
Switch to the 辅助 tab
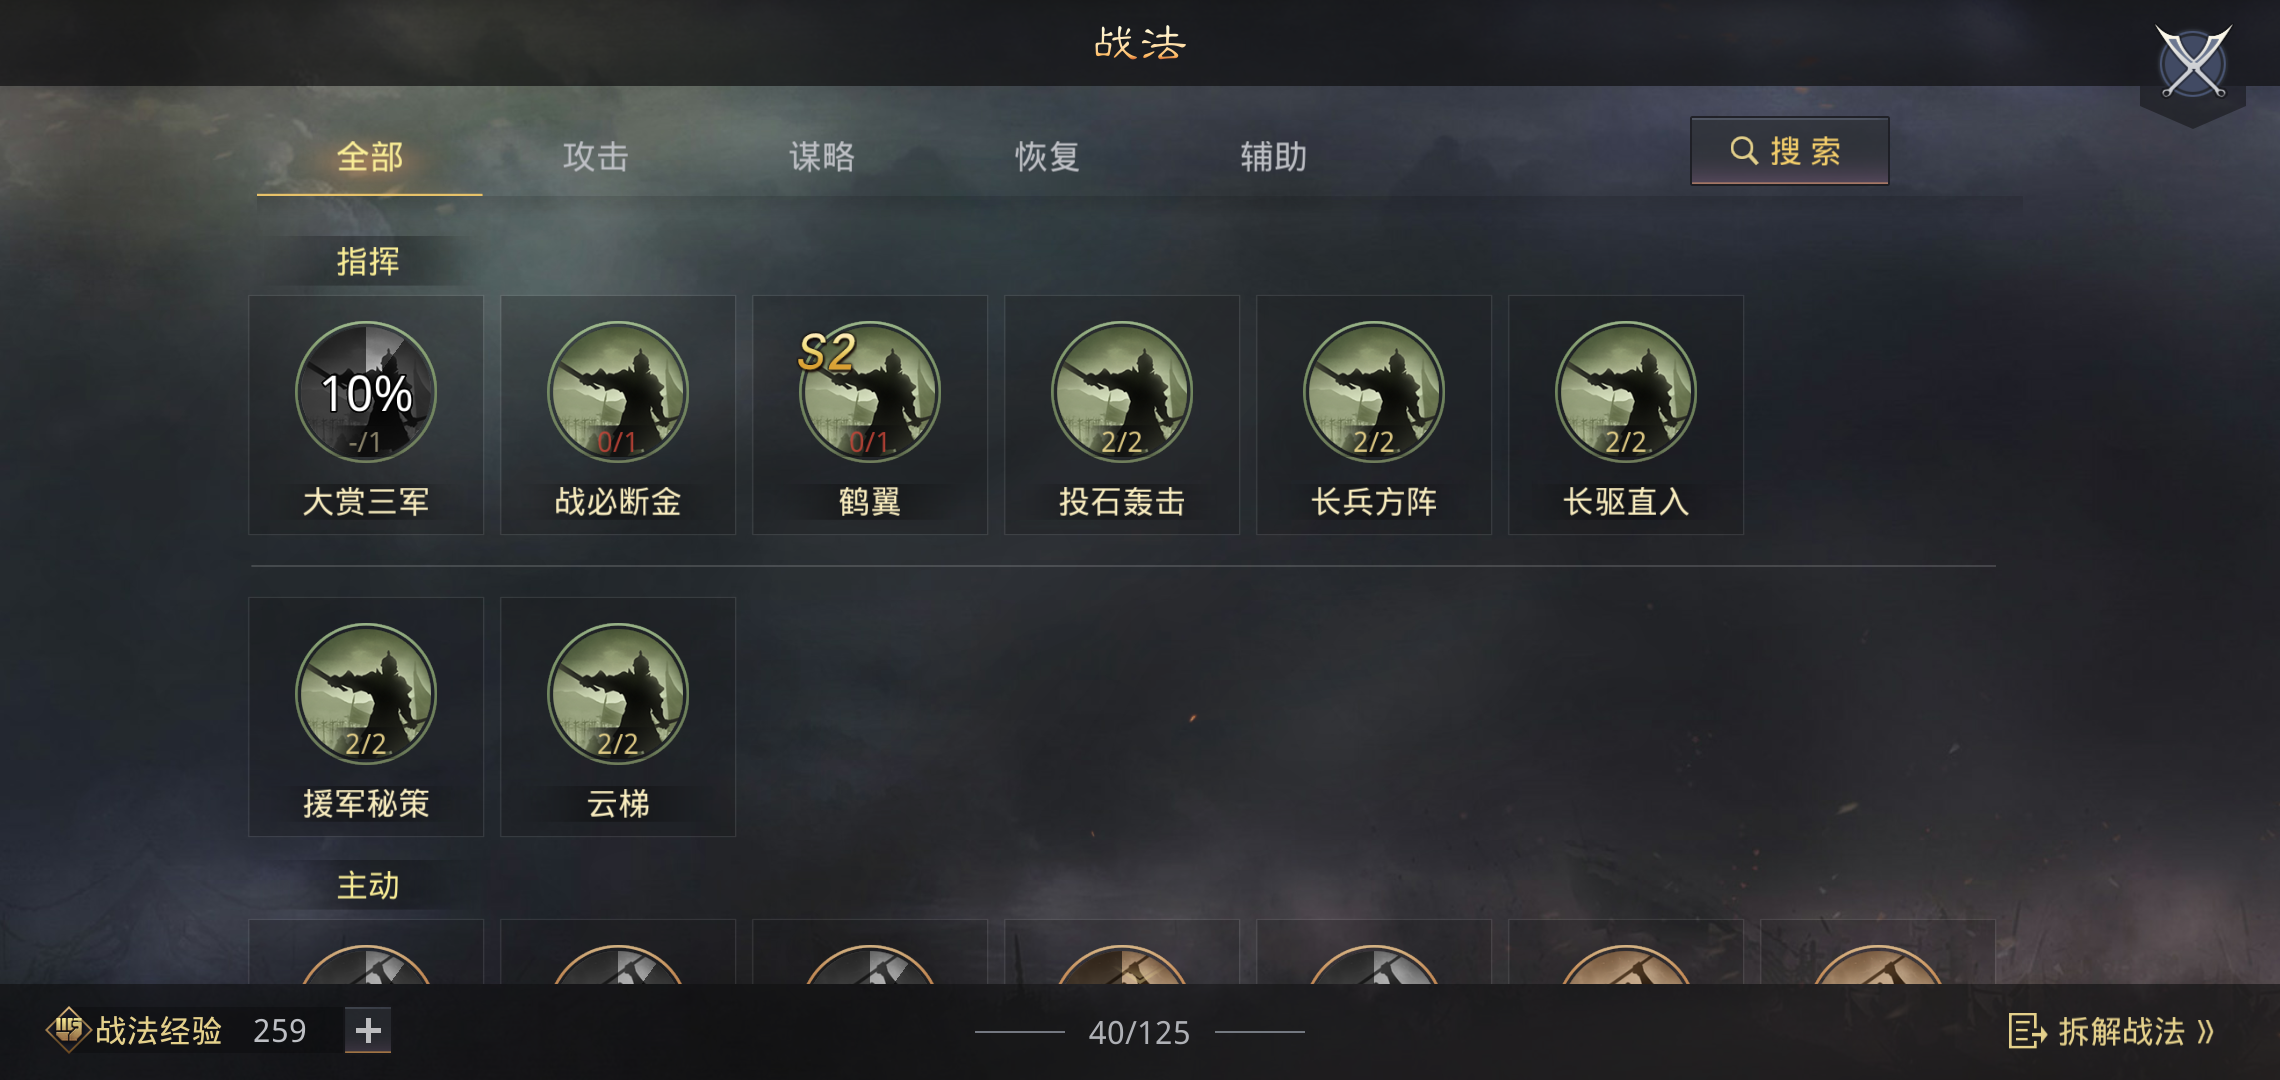(1274, 157)
